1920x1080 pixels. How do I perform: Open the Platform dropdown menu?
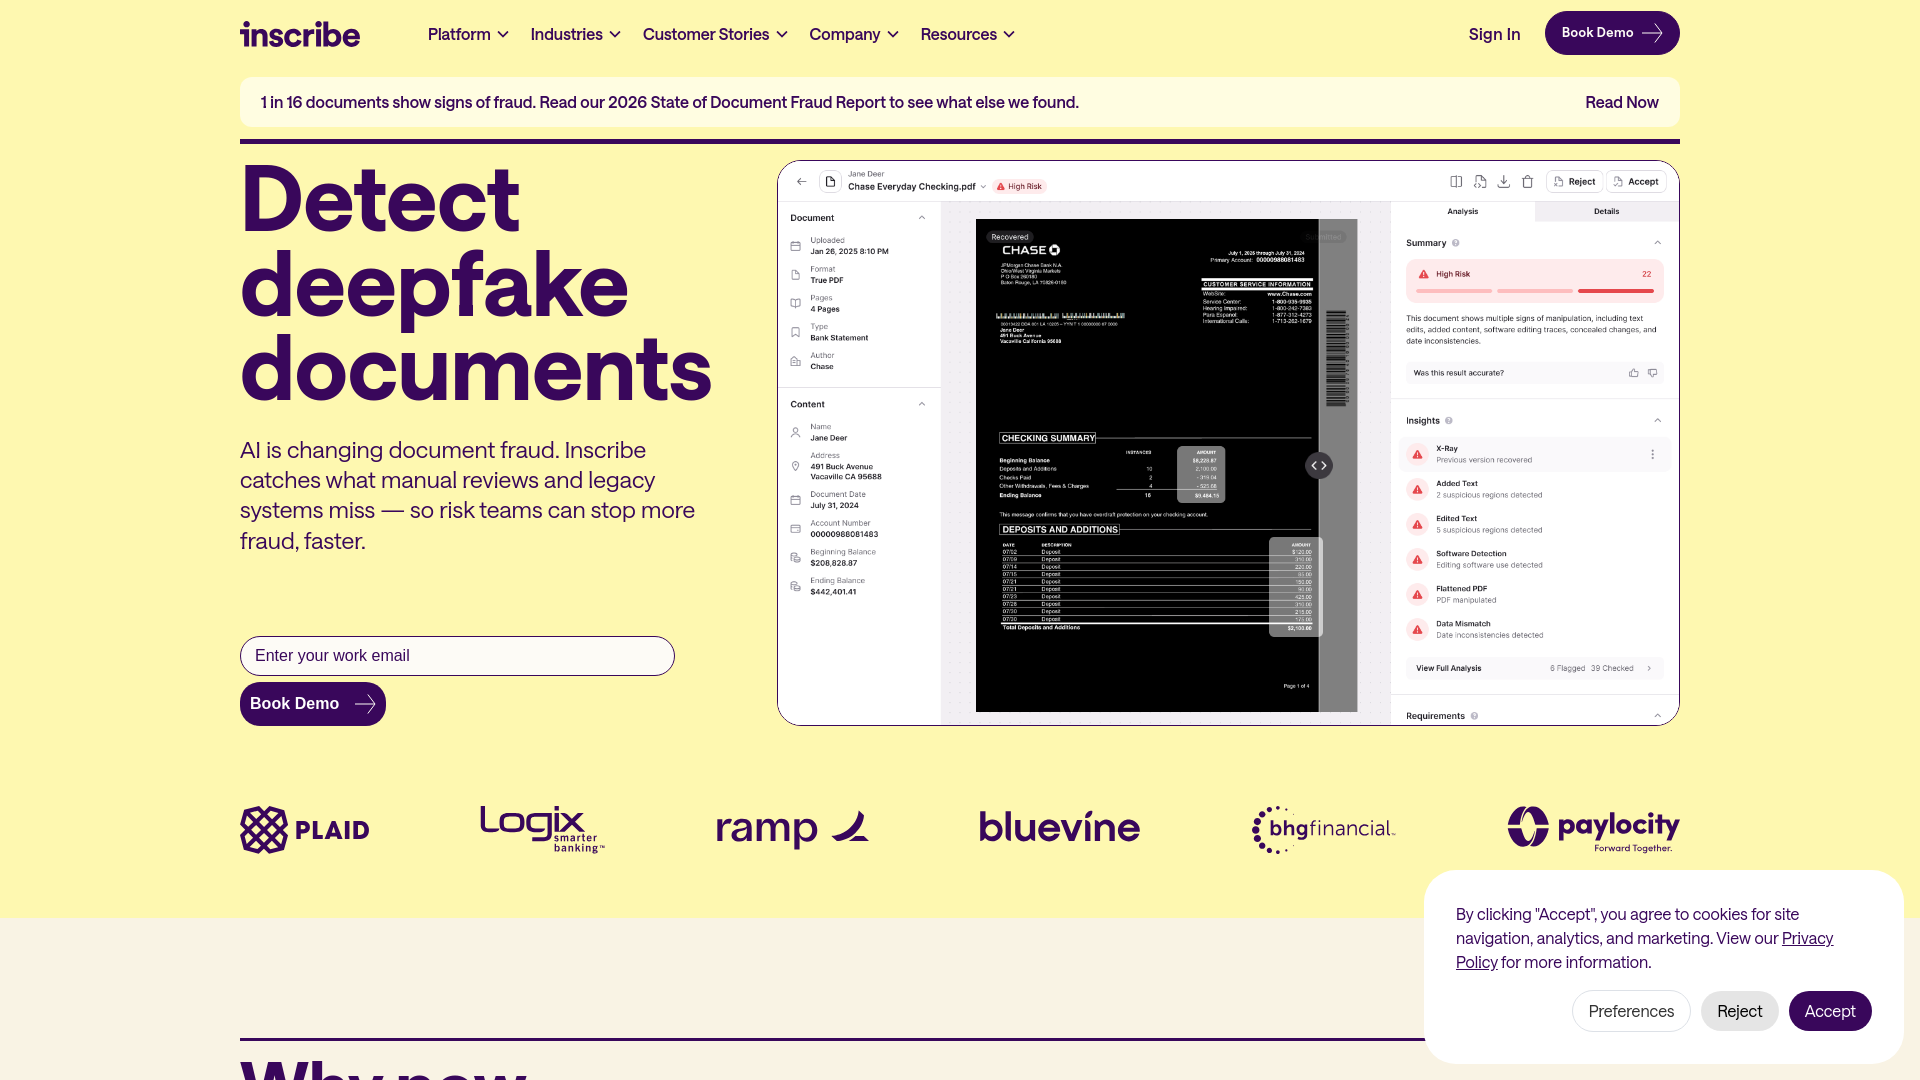468,34
